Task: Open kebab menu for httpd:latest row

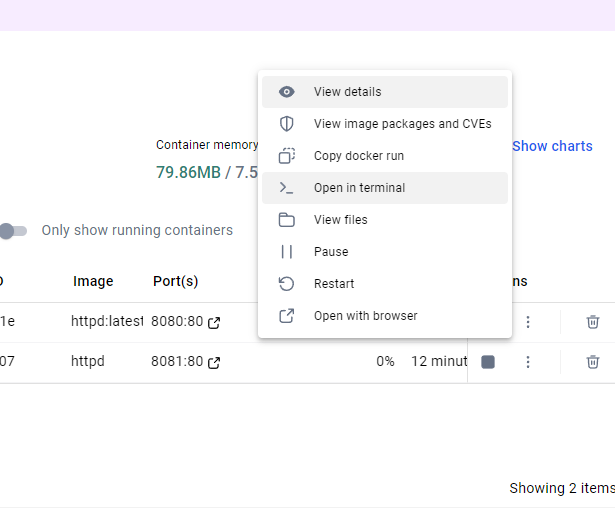Action: 528,322
